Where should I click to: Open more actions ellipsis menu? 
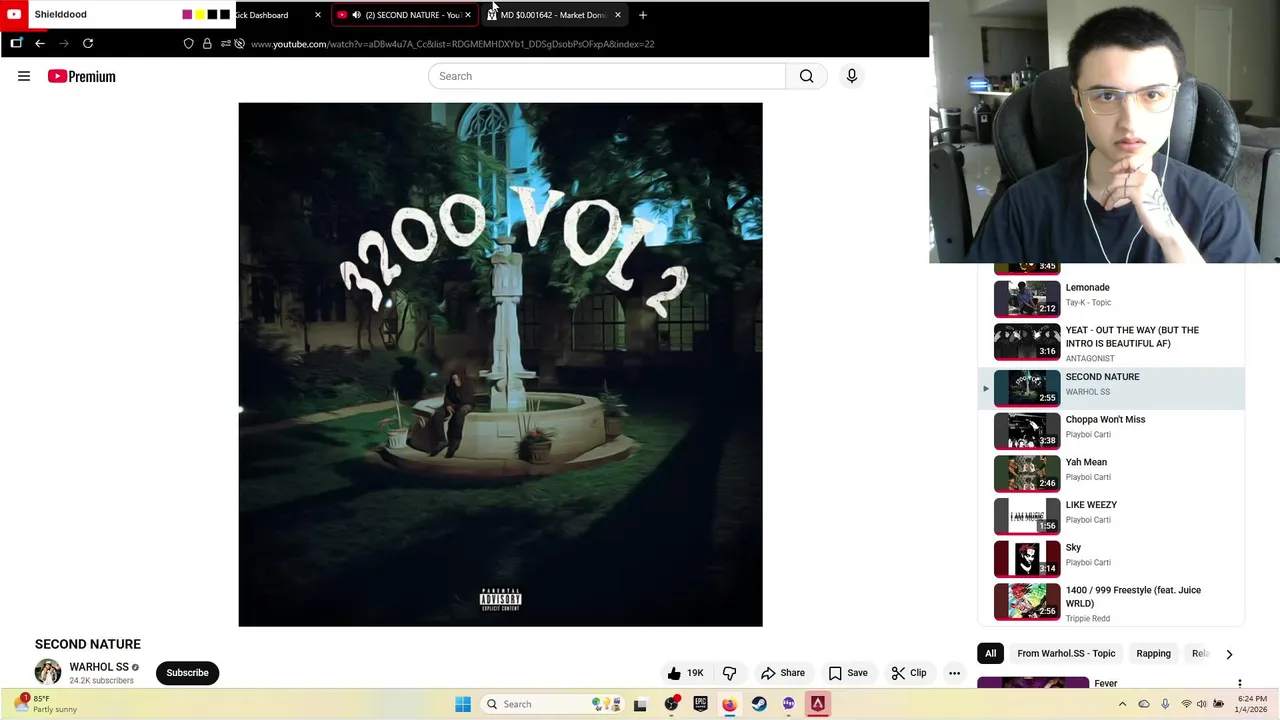click(954, 673)
